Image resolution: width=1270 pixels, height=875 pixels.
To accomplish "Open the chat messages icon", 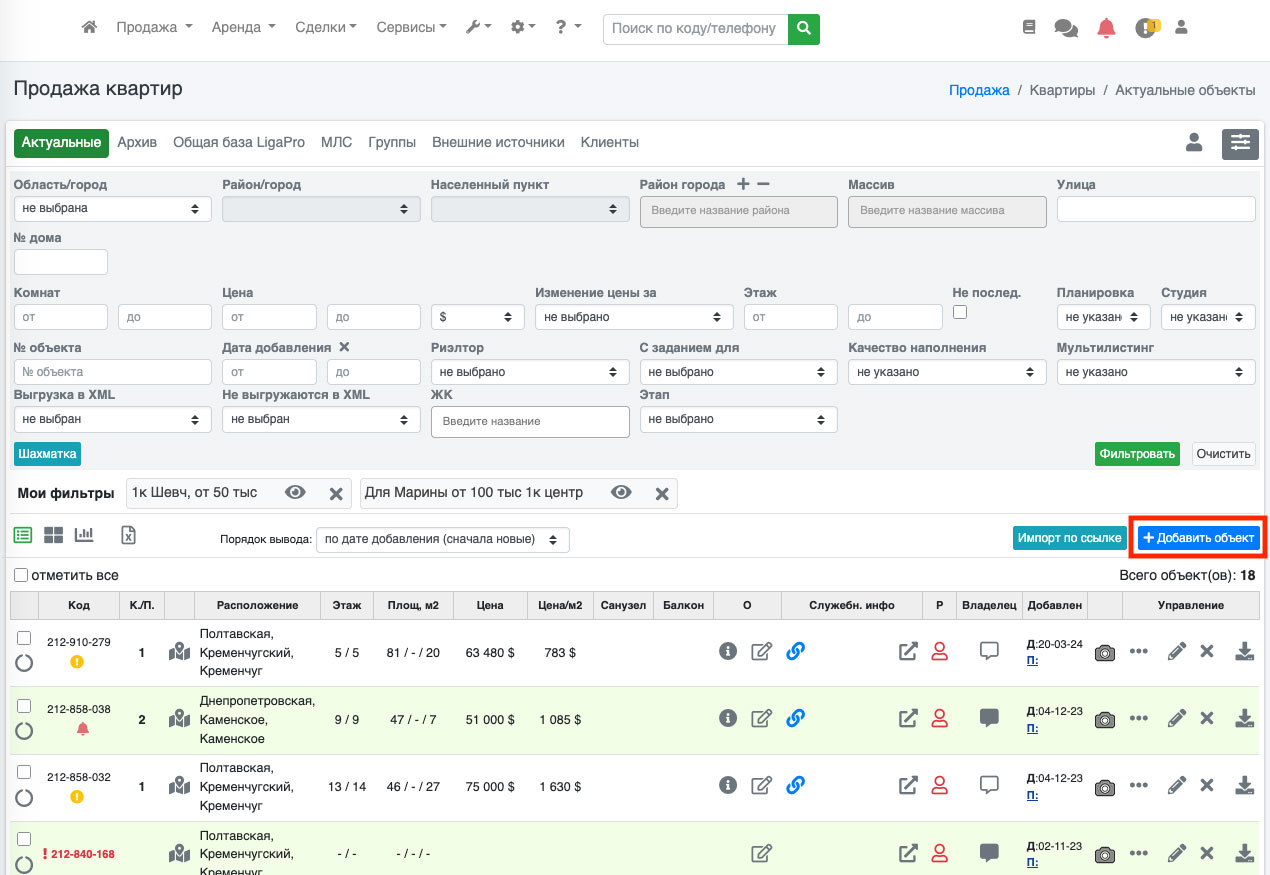I will [1066, 28].
